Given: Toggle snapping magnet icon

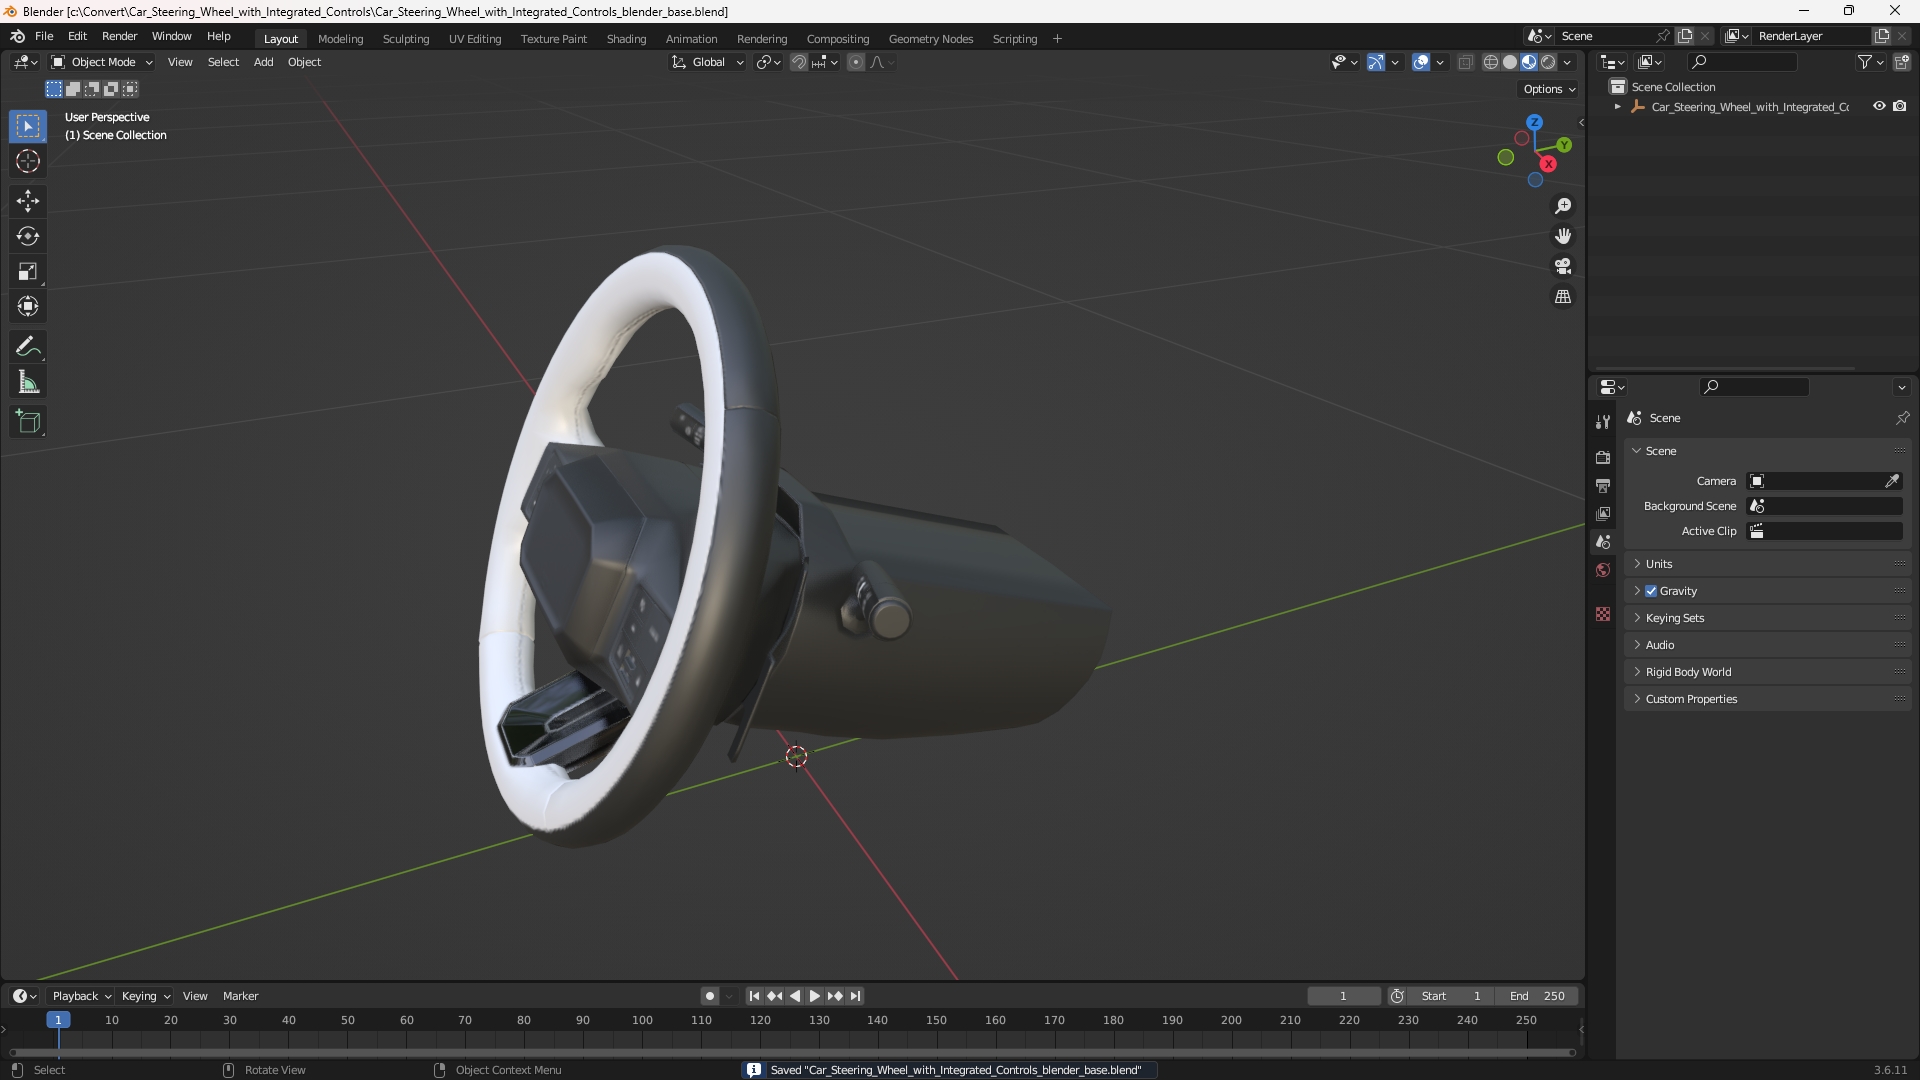Looking at the screenshot, I should [x=799, y=62].
